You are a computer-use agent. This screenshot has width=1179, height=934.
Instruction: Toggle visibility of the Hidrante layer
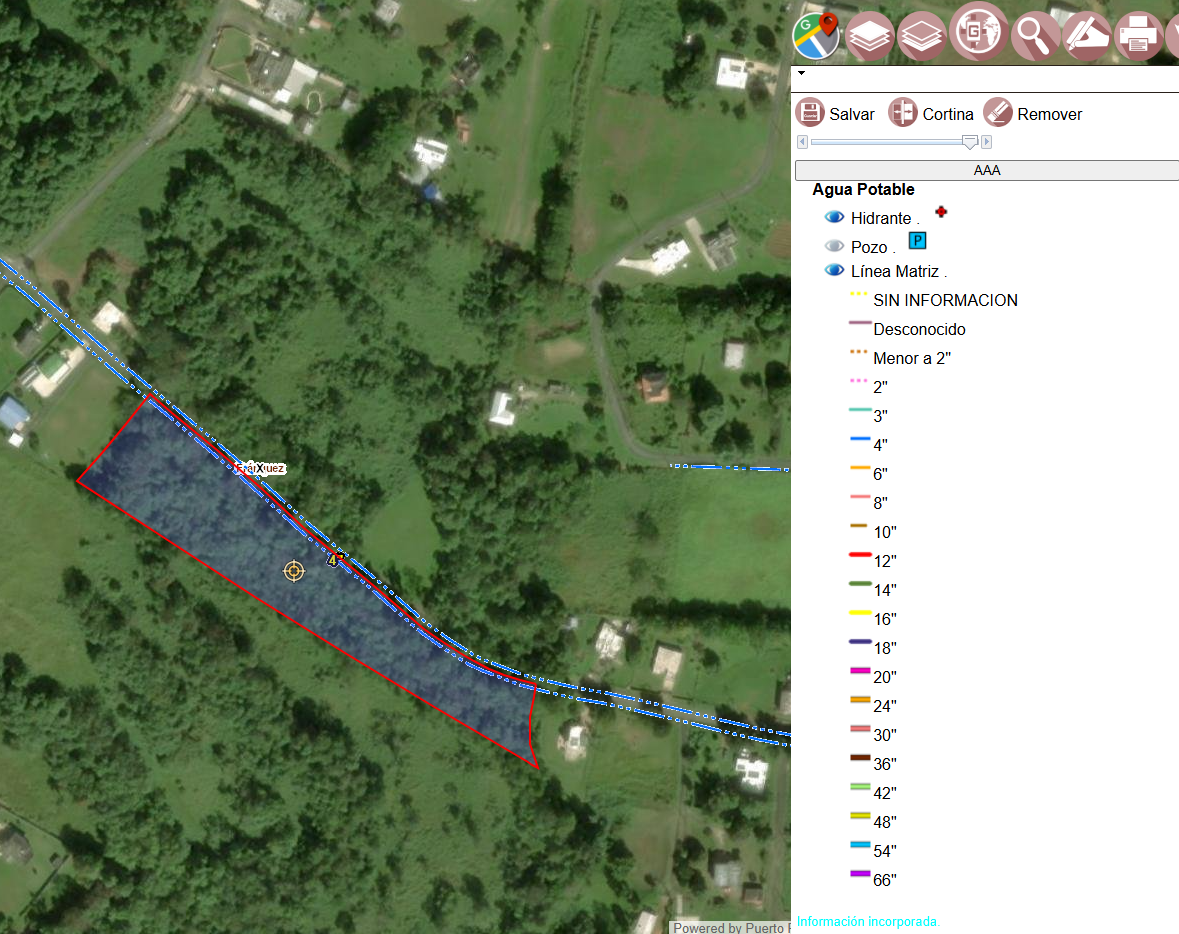(835, 217)
